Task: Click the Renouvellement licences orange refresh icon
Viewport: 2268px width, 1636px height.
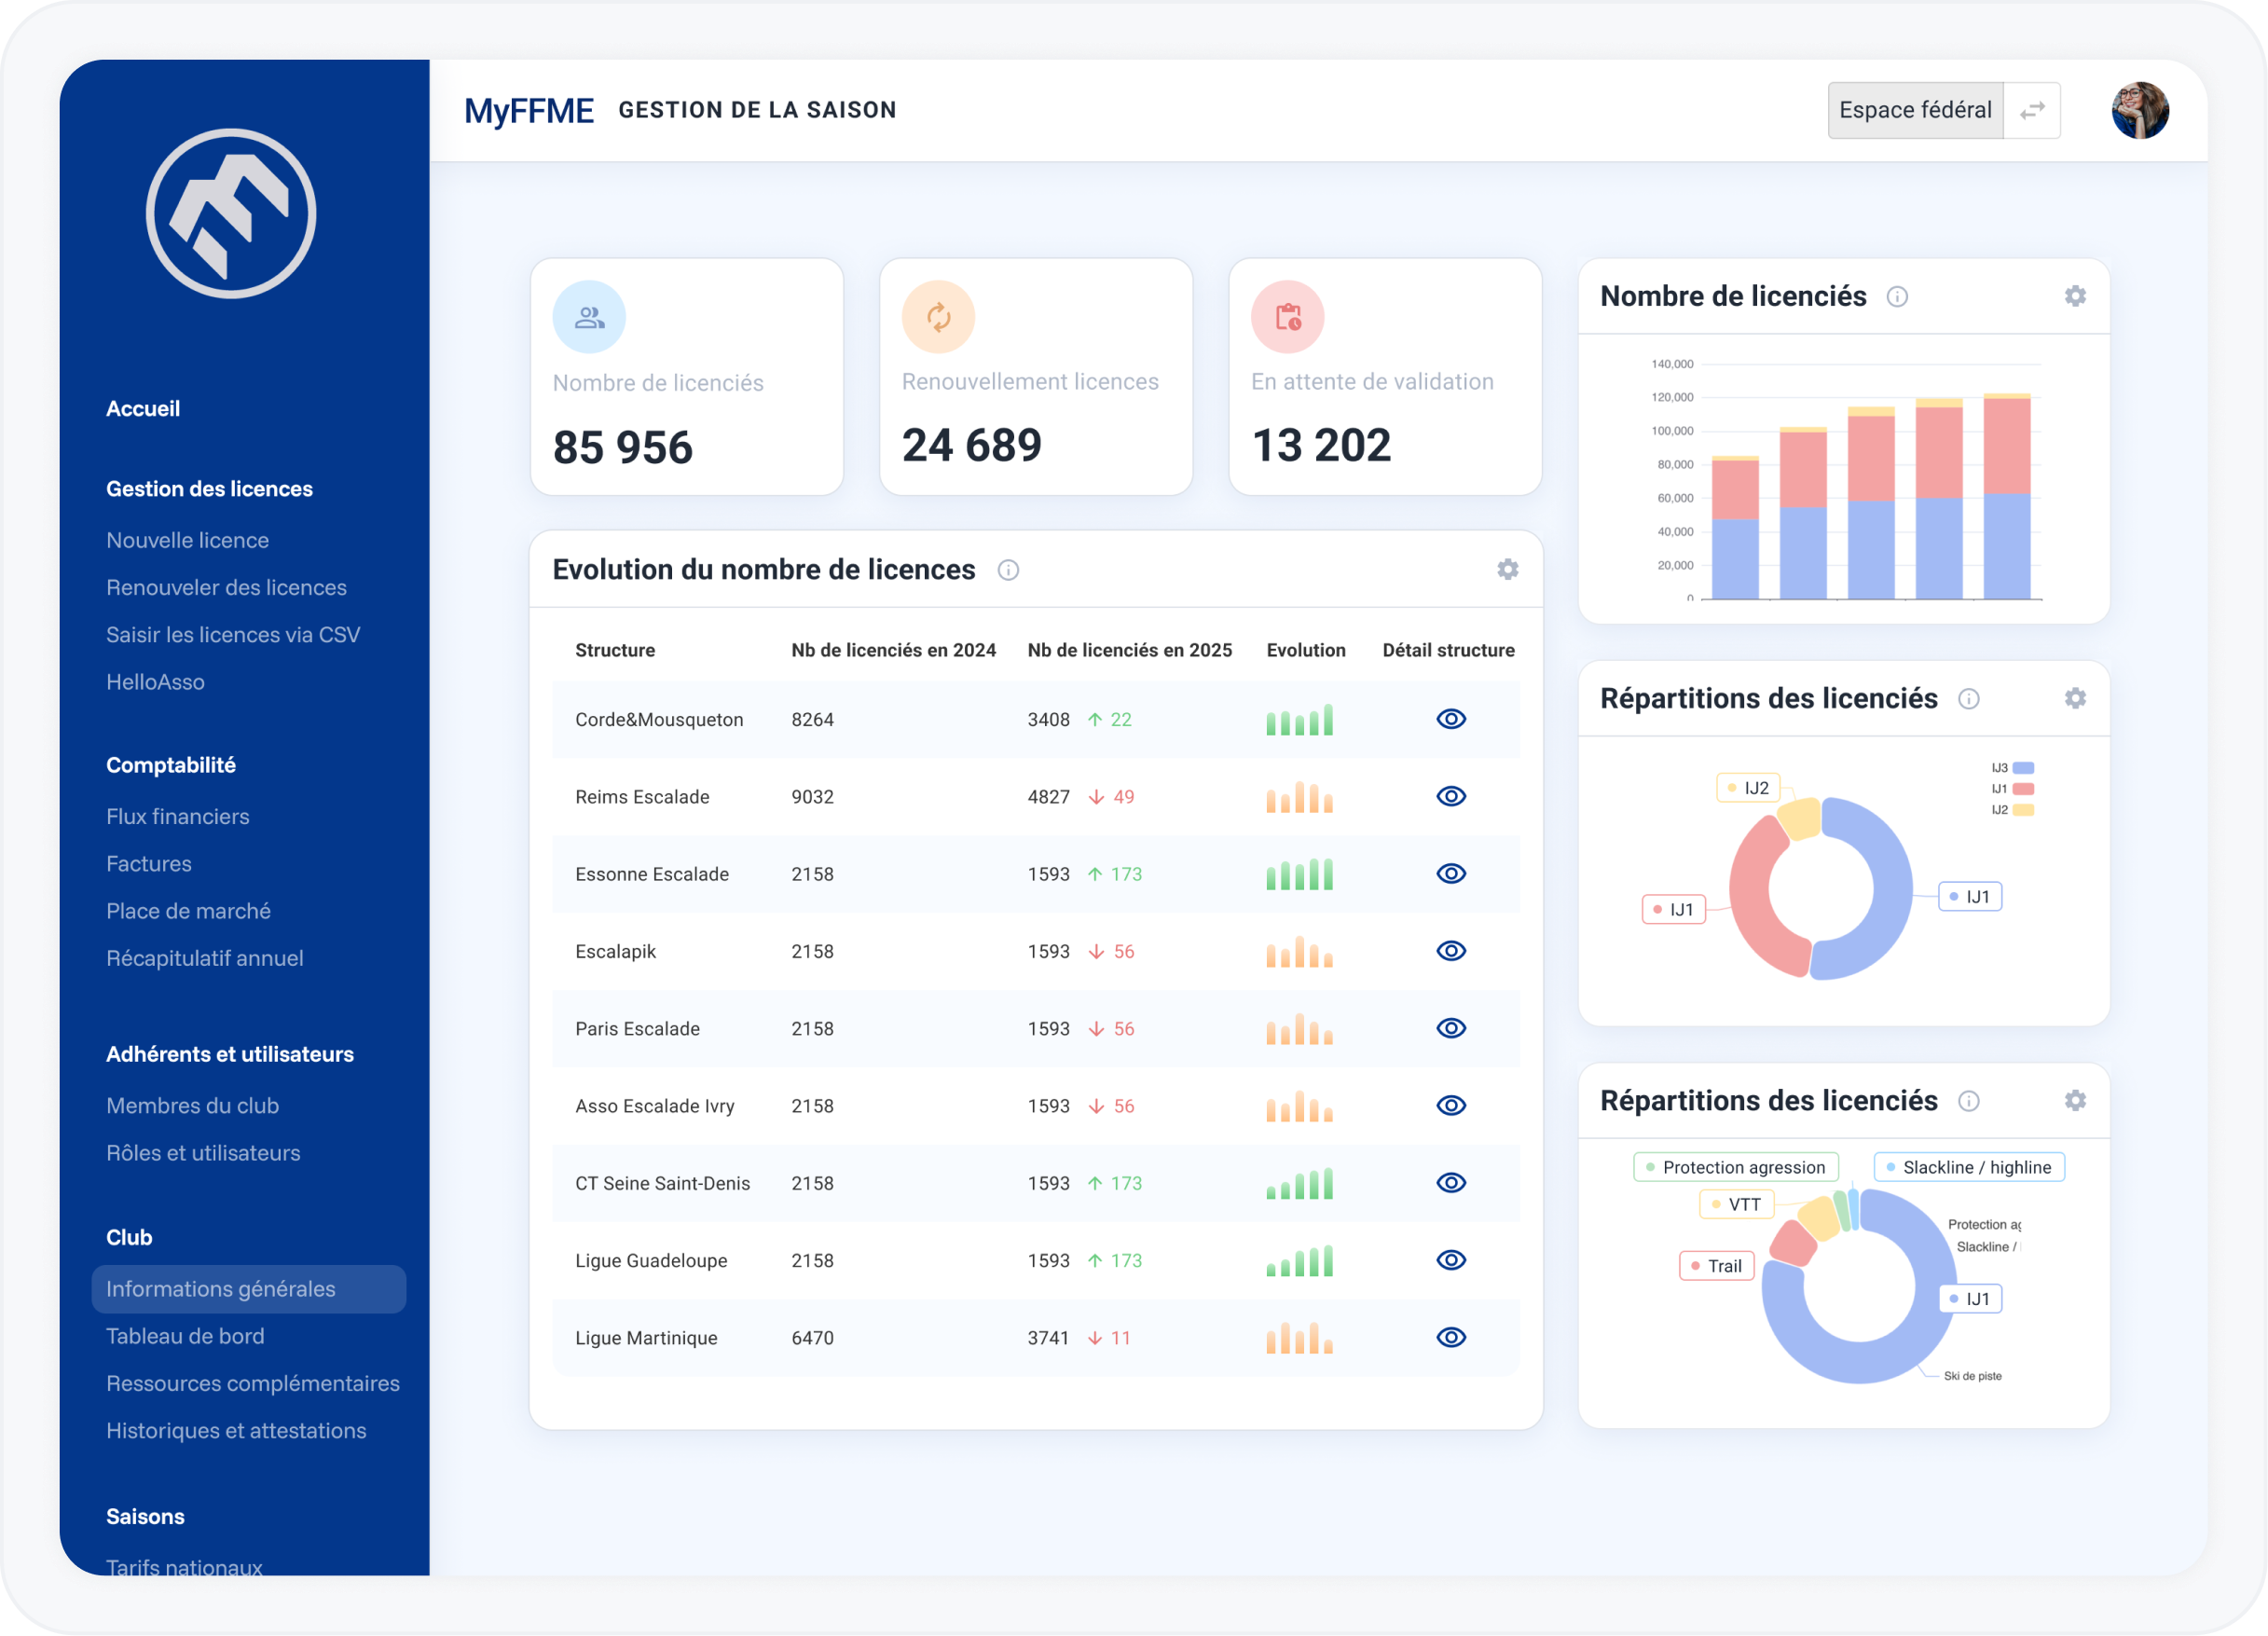Action: [937, 318]
